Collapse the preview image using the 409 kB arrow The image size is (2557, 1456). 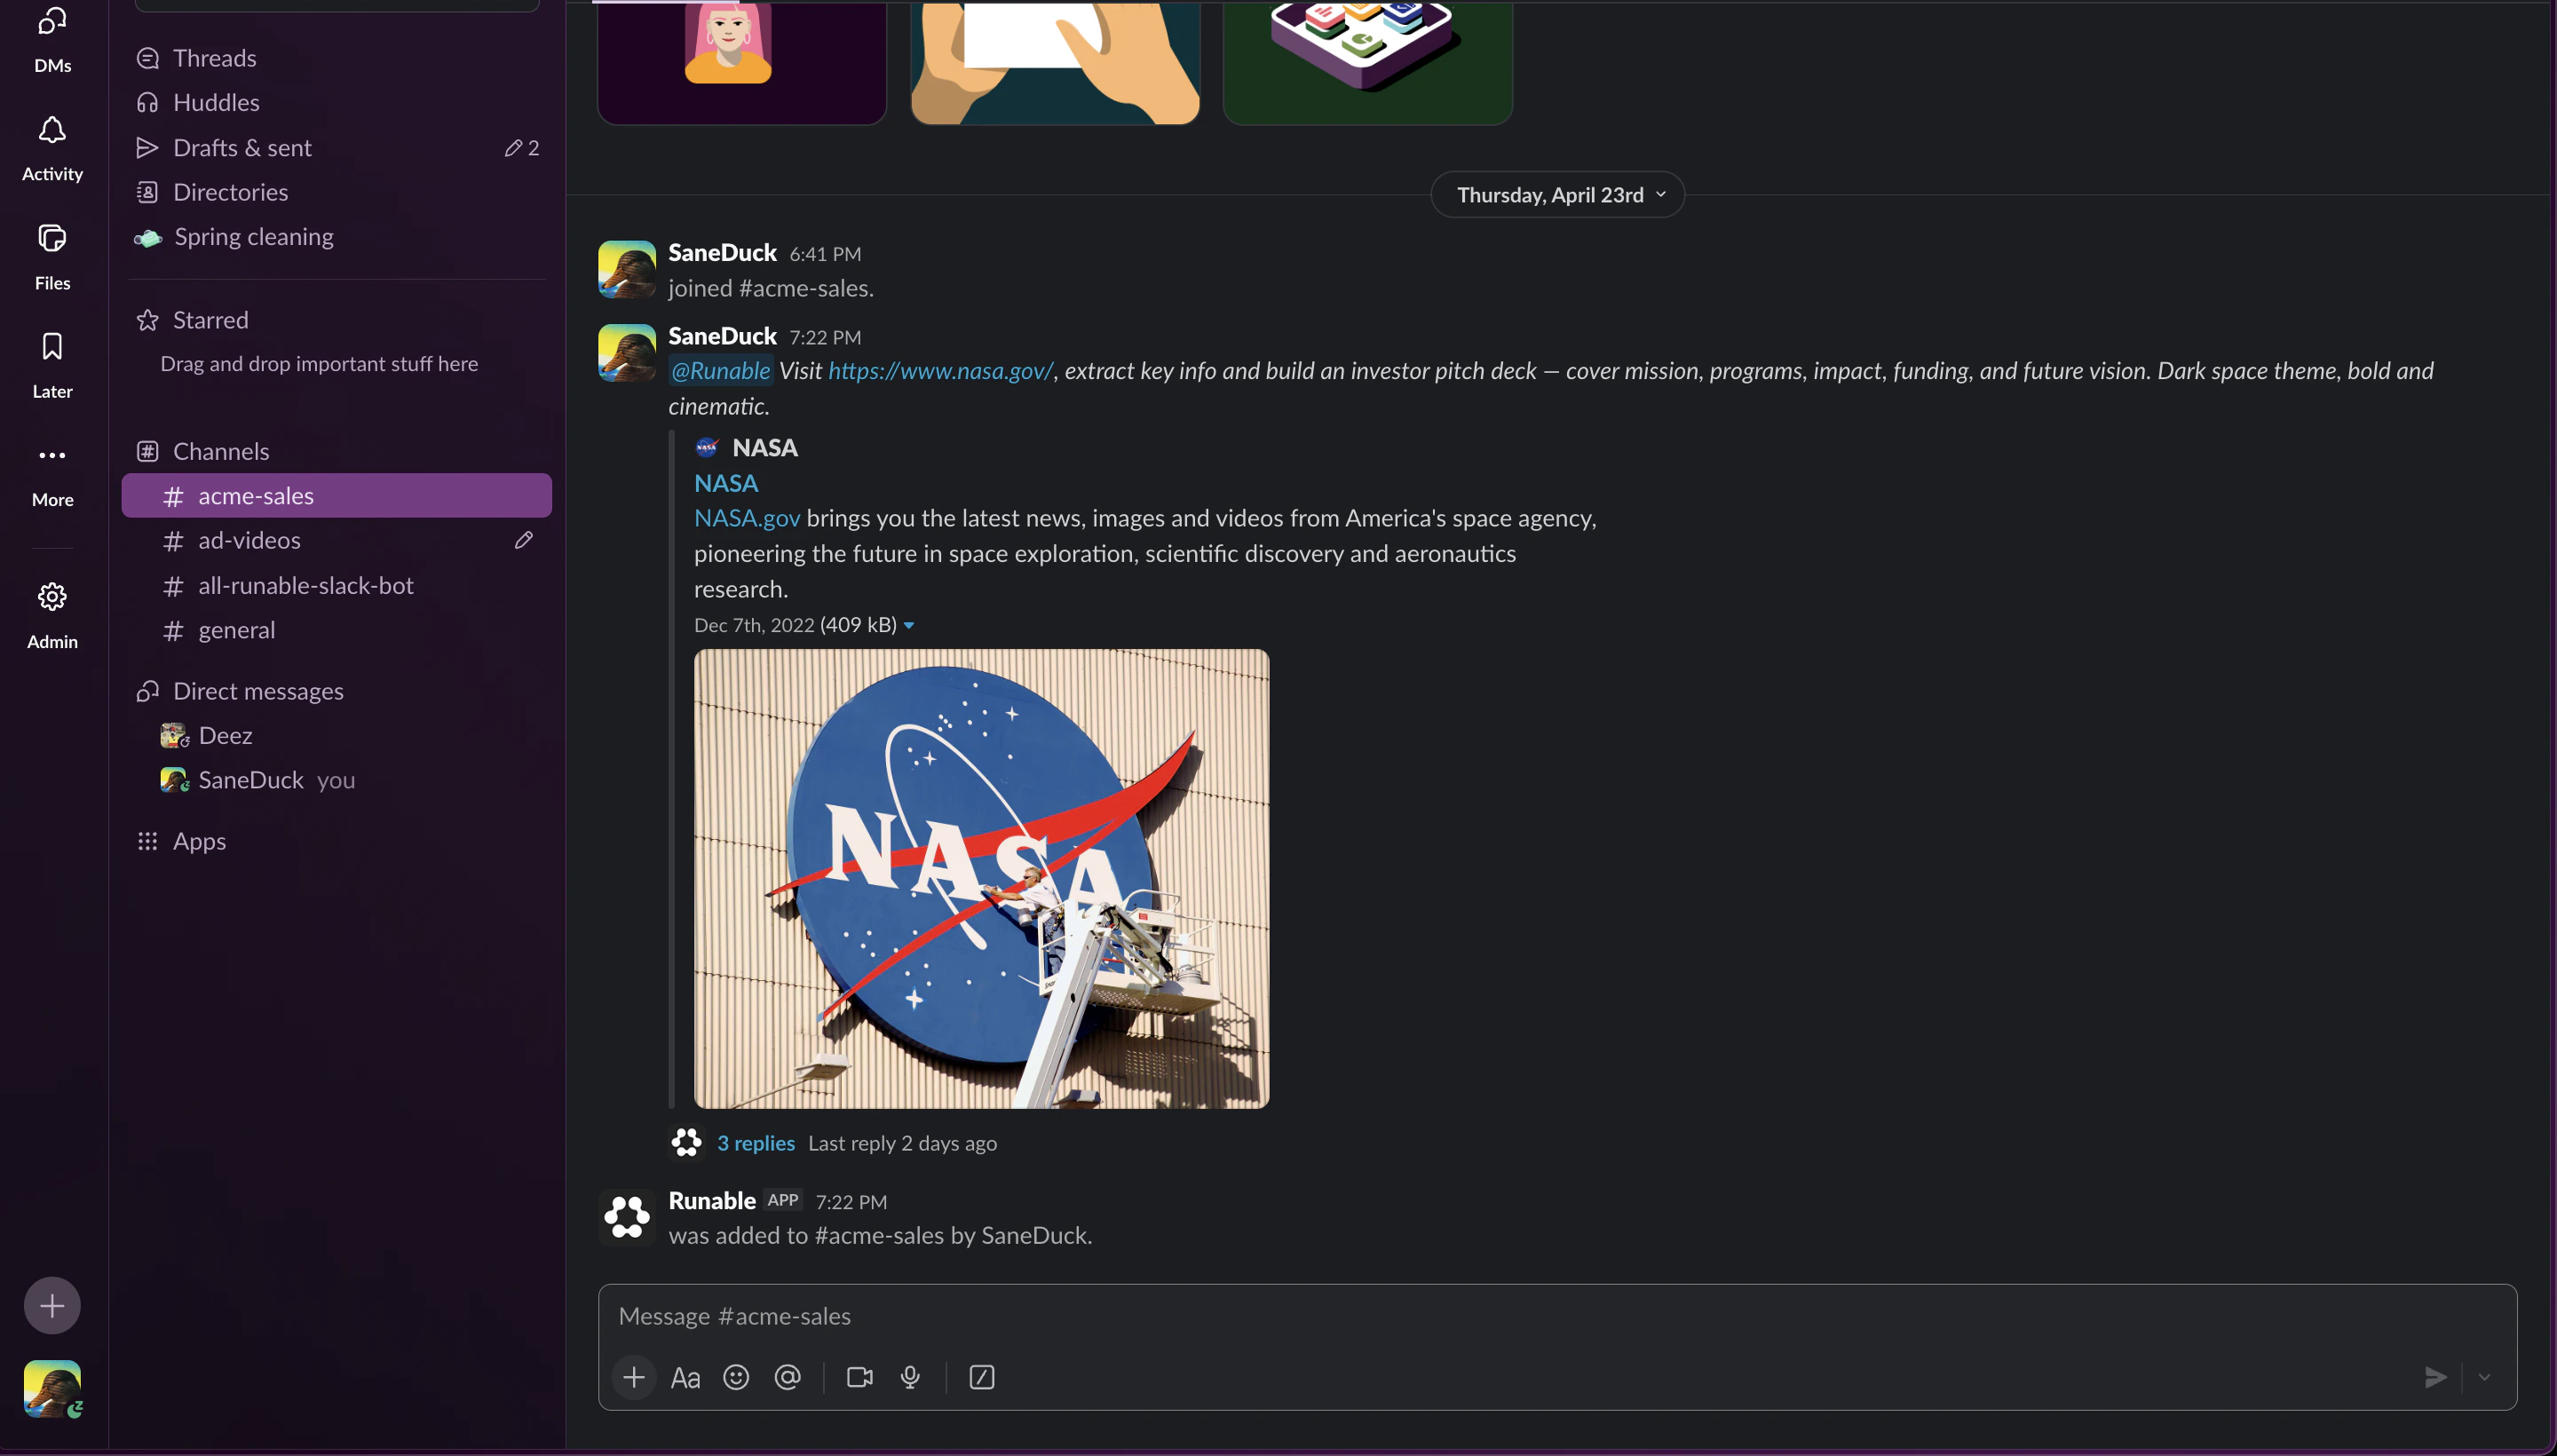pyautogui.click(x=909, y=626)
